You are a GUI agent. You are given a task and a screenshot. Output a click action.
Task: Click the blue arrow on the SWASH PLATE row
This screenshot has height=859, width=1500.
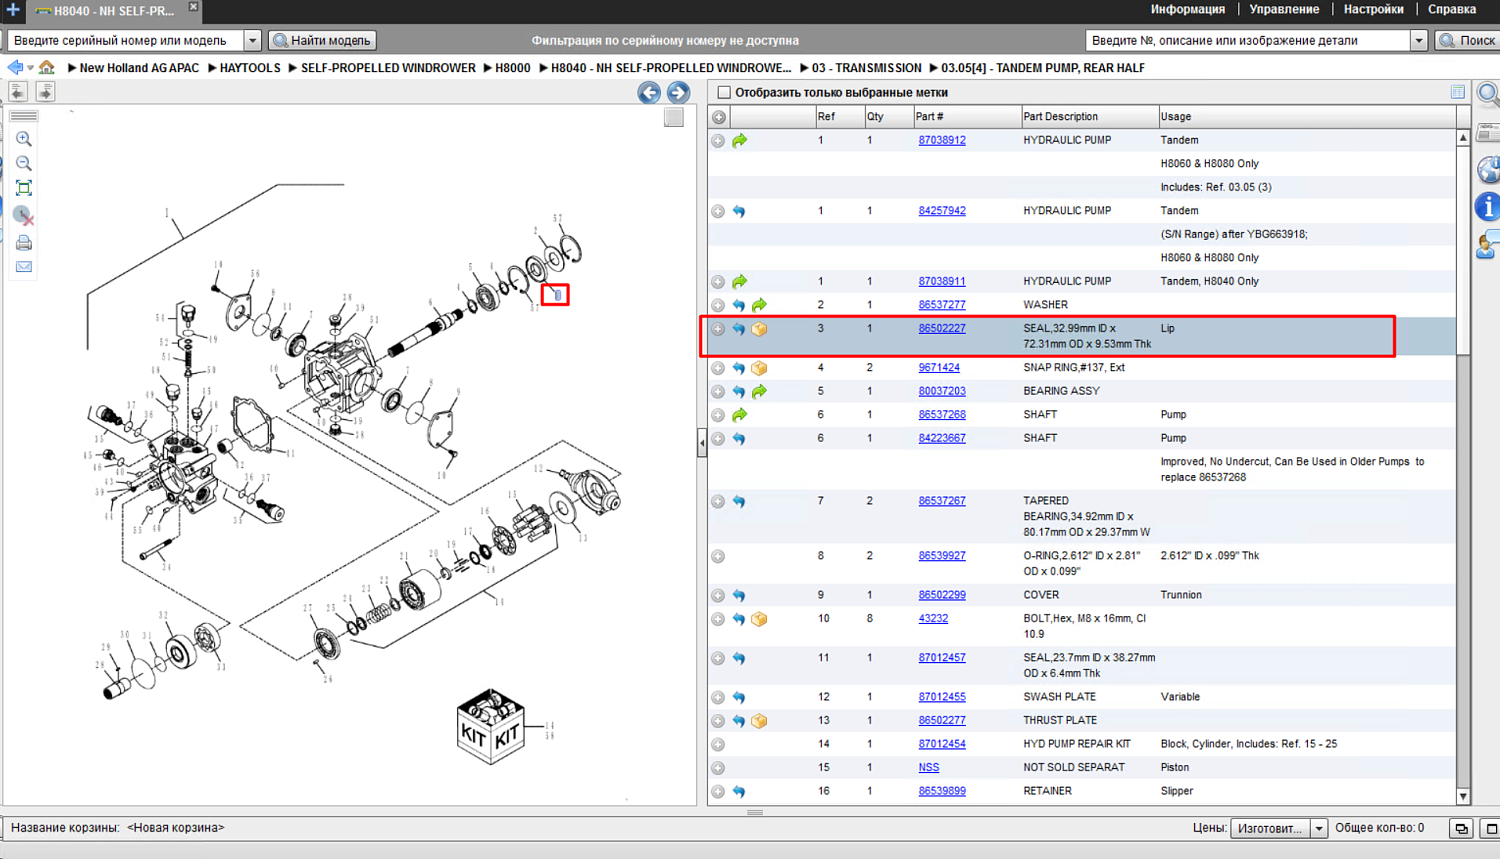[x=739, y=697]
